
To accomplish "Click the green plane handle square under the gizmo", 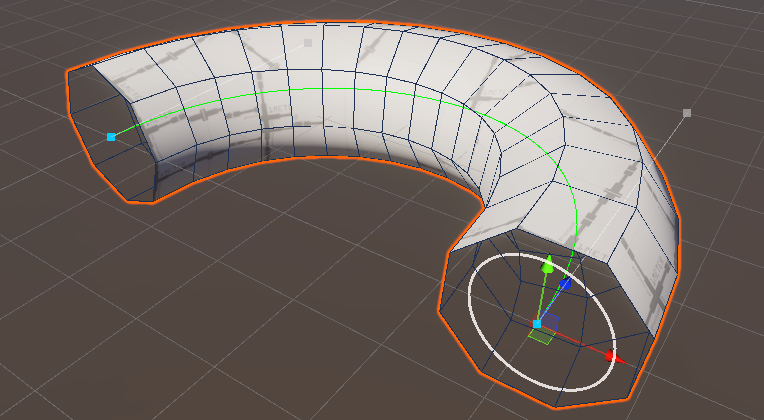I will [540, 338].
